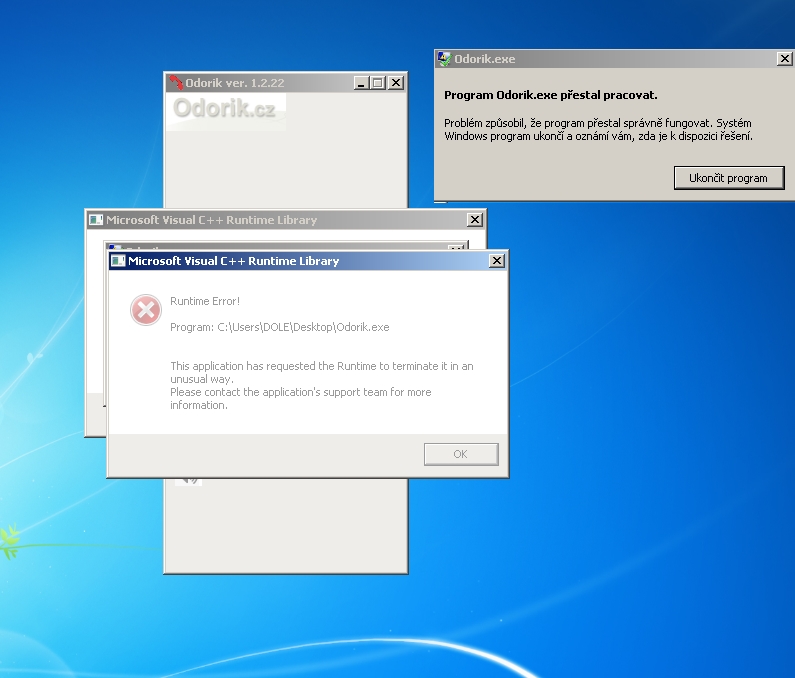This screenshot has height=678, width=795.
Task: Click the background Runtime Library title bar icon
Action: point(96,220)
